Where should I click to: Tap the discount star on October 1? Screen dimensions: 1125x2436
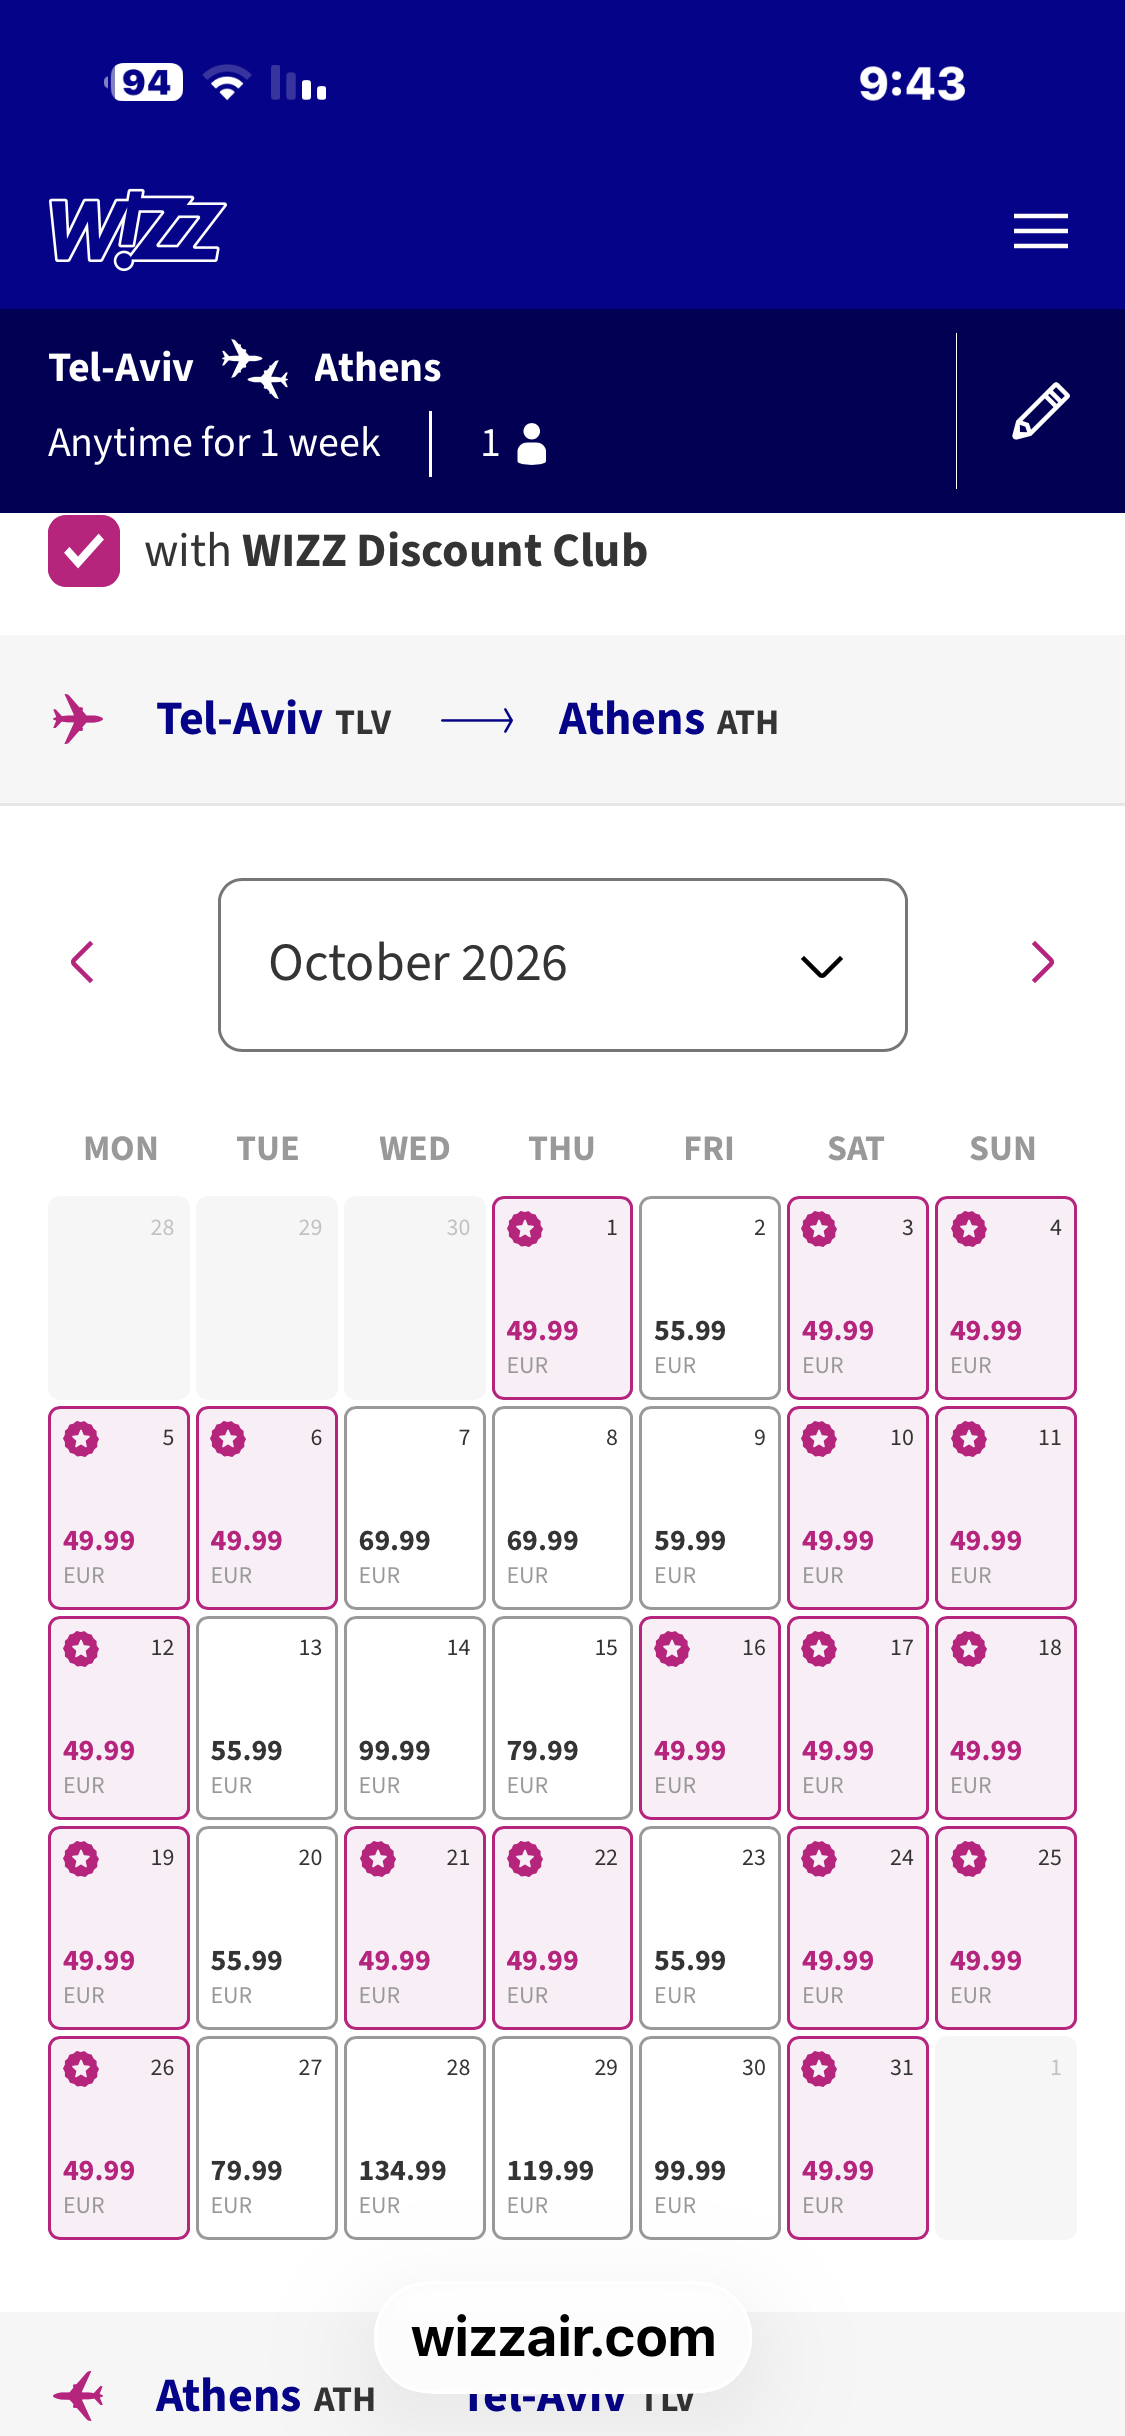[x=525, y=1229]
